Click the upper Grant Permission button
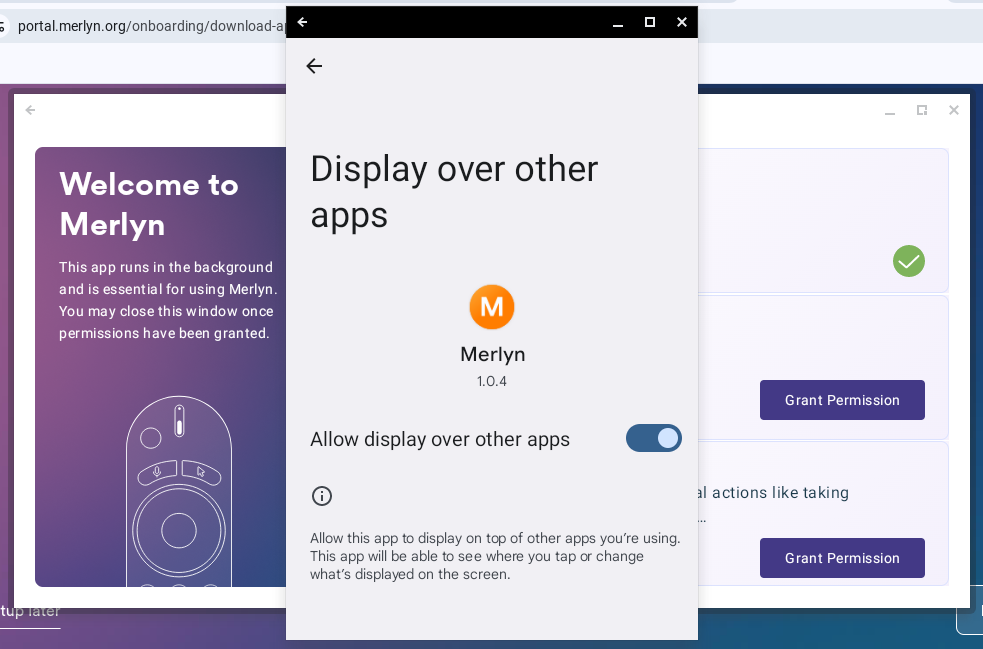Image resolution: width=983 pixels, height=649 pixels. tap(842, 400)
